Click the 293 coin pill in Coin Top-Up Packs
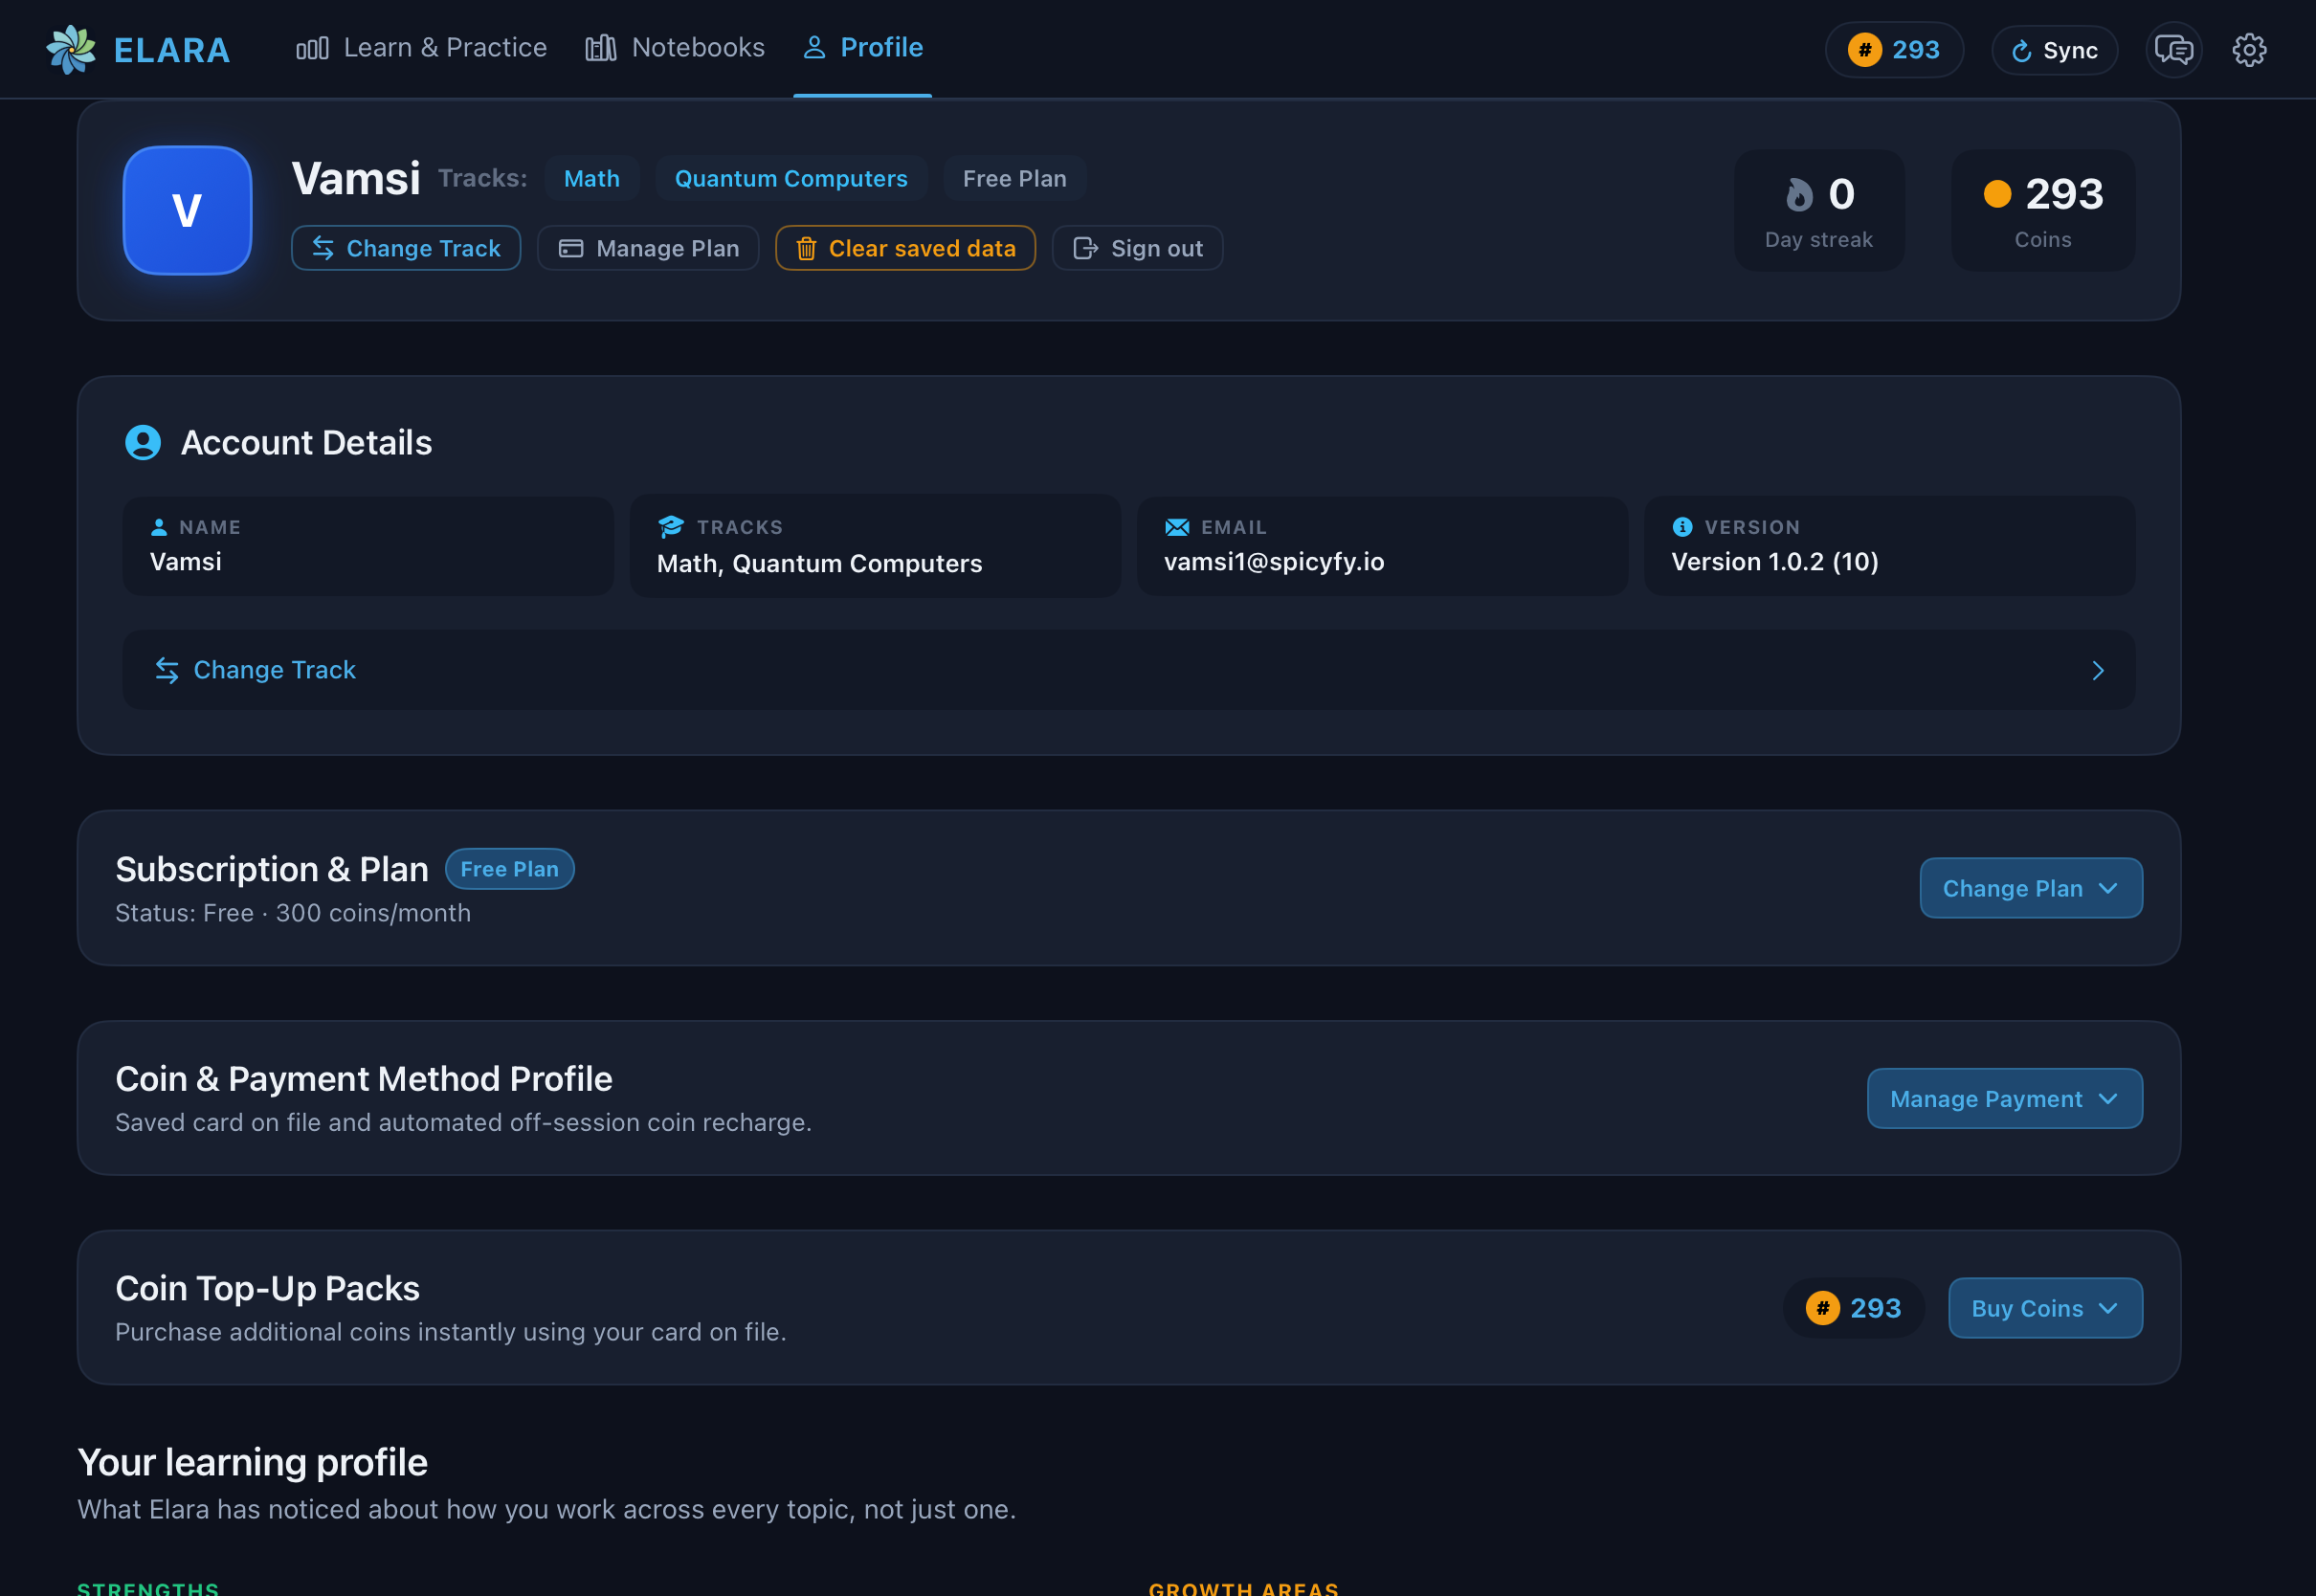Viewport: 2316px width, 1596px height. (1853, 1308)
